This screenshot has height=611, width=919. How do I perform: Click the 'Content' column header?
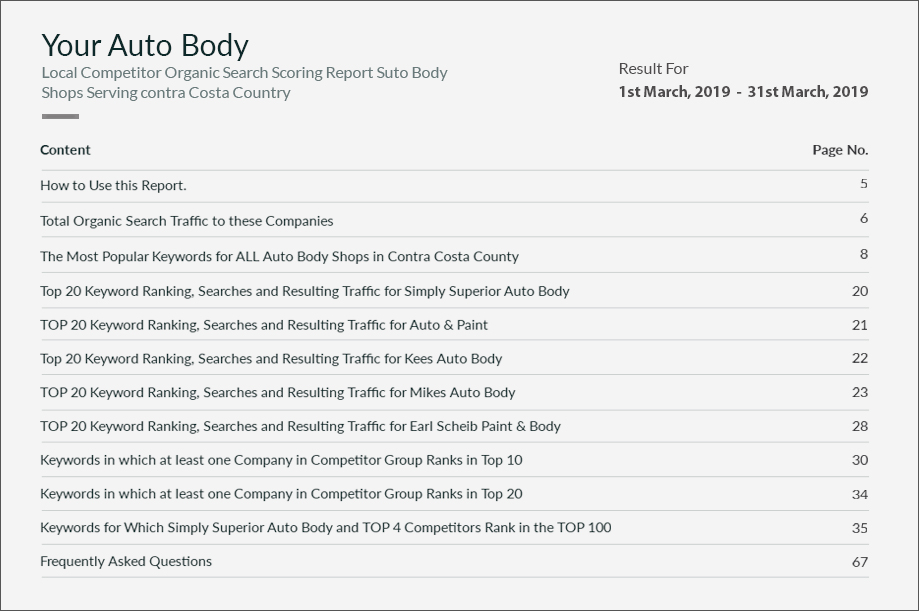point(65,150)
